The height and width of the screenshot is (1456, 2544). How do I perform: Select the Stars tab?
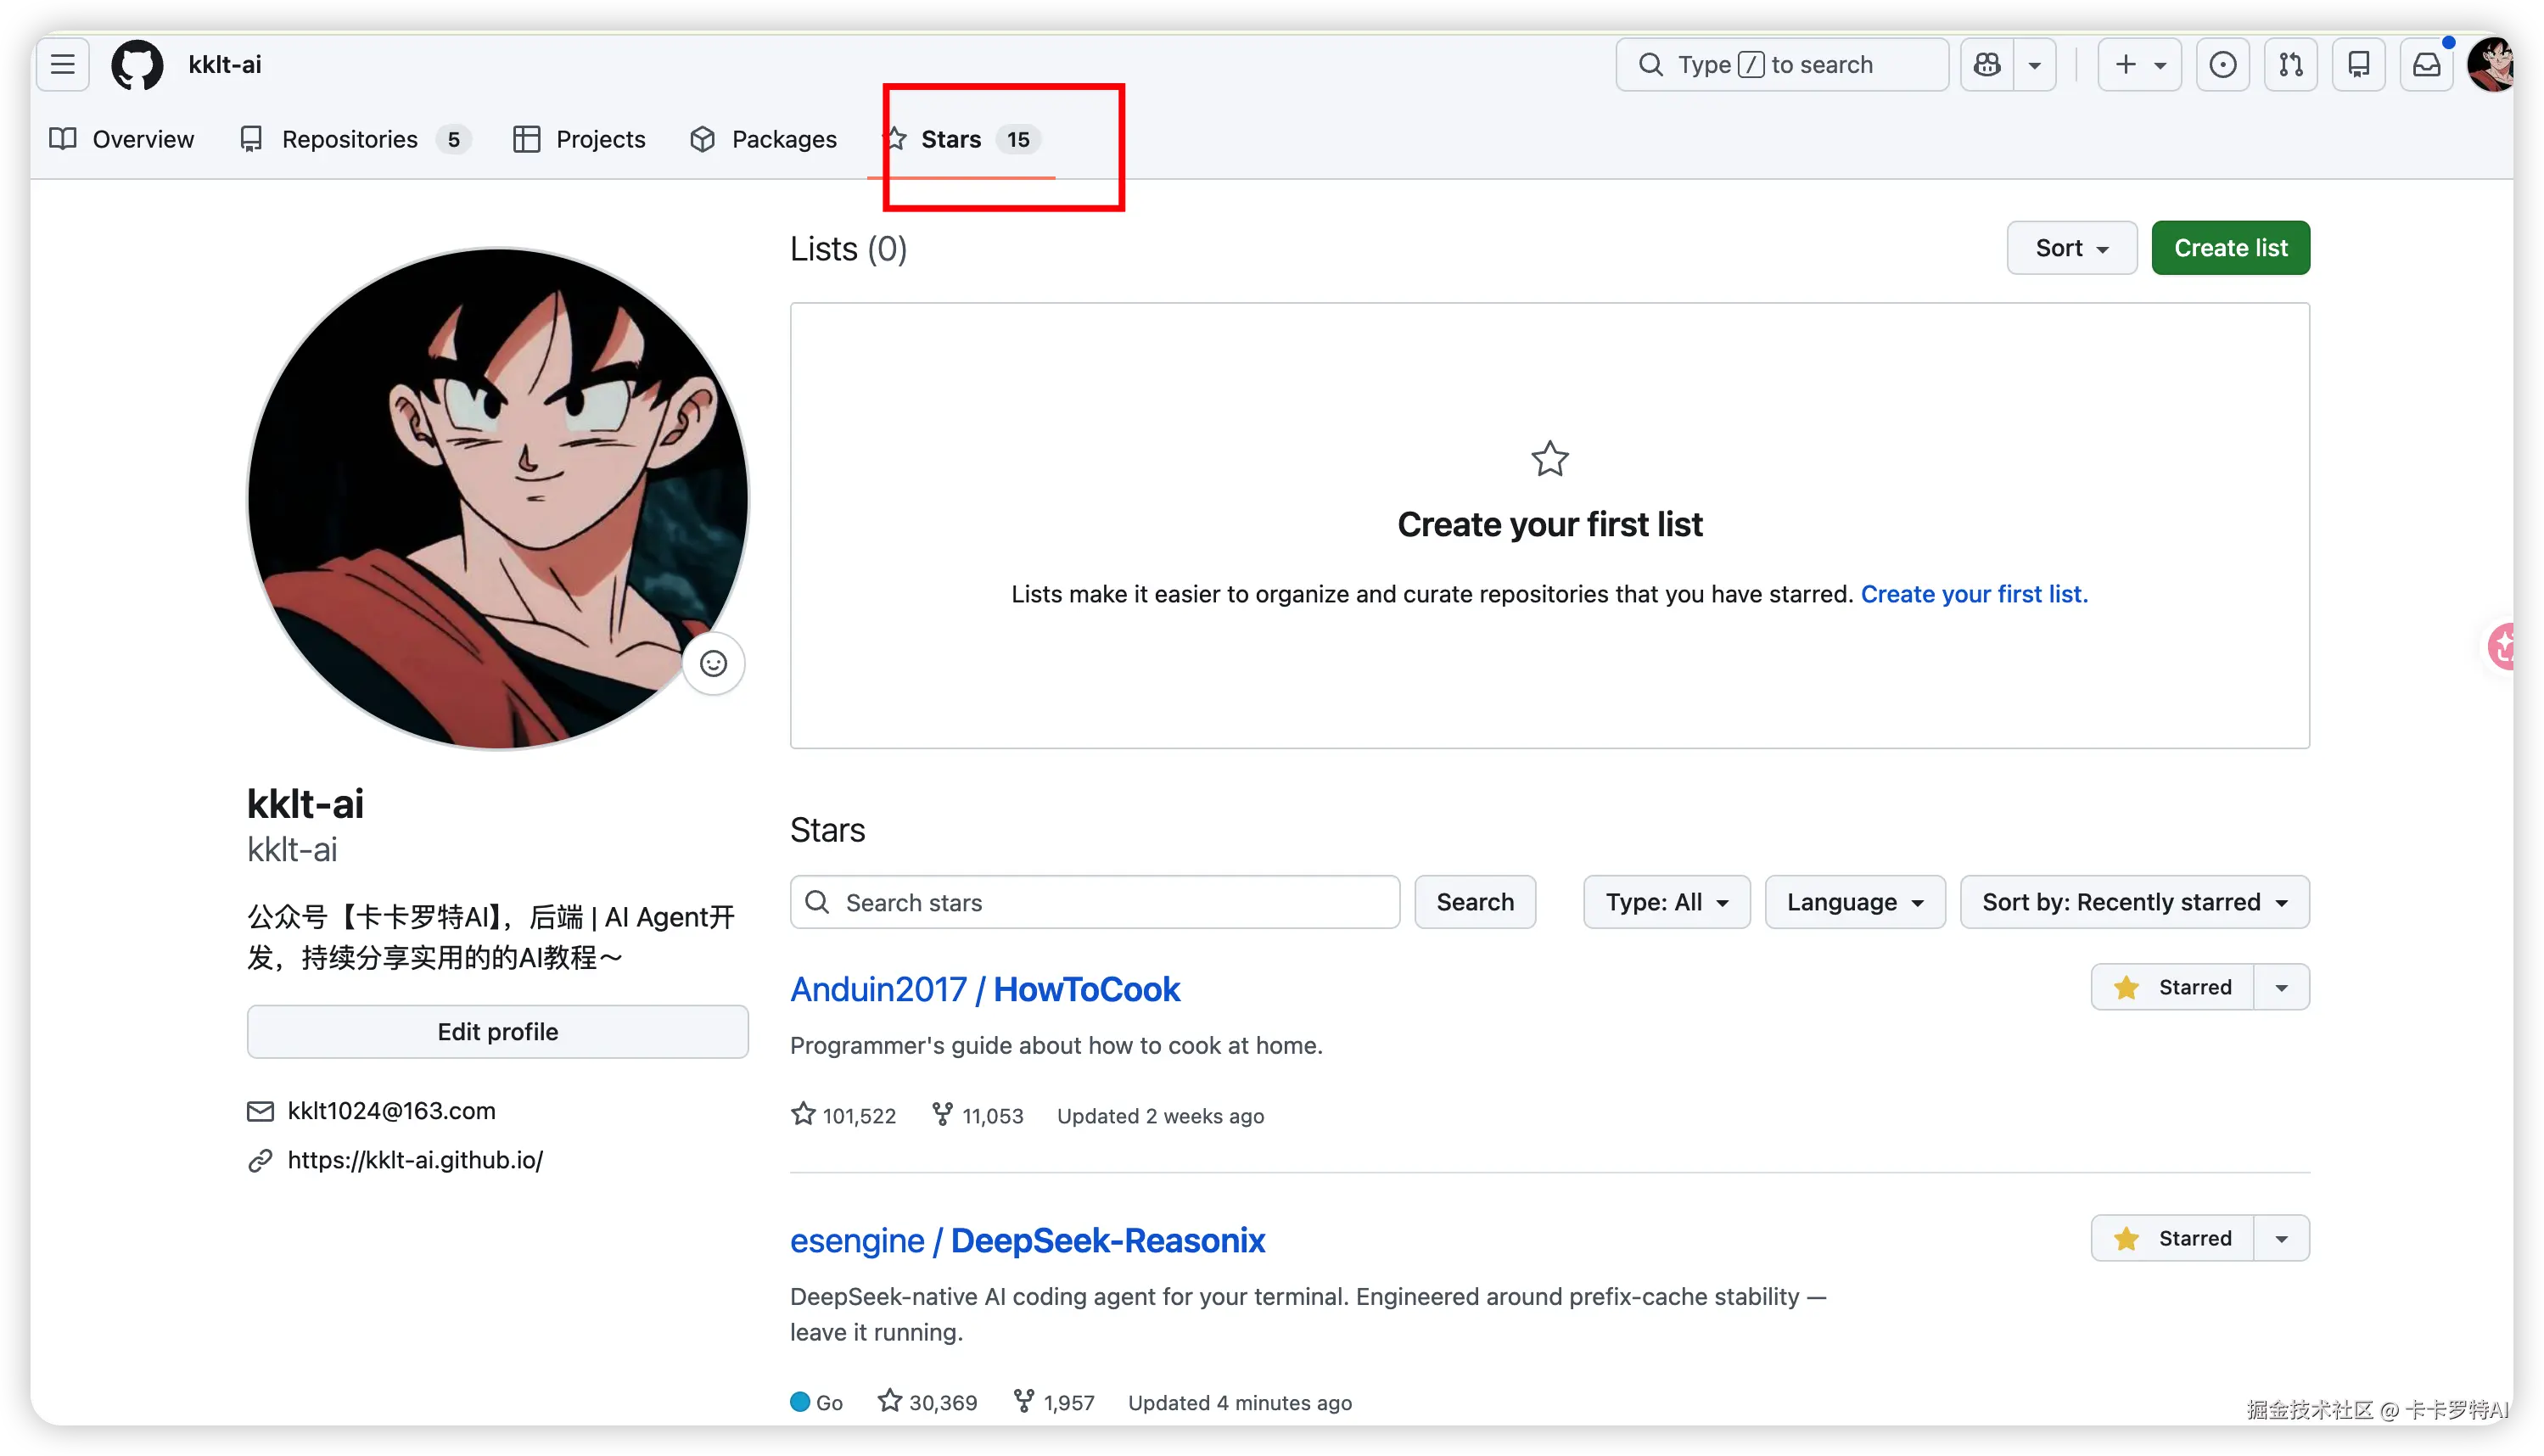point(962,139)
